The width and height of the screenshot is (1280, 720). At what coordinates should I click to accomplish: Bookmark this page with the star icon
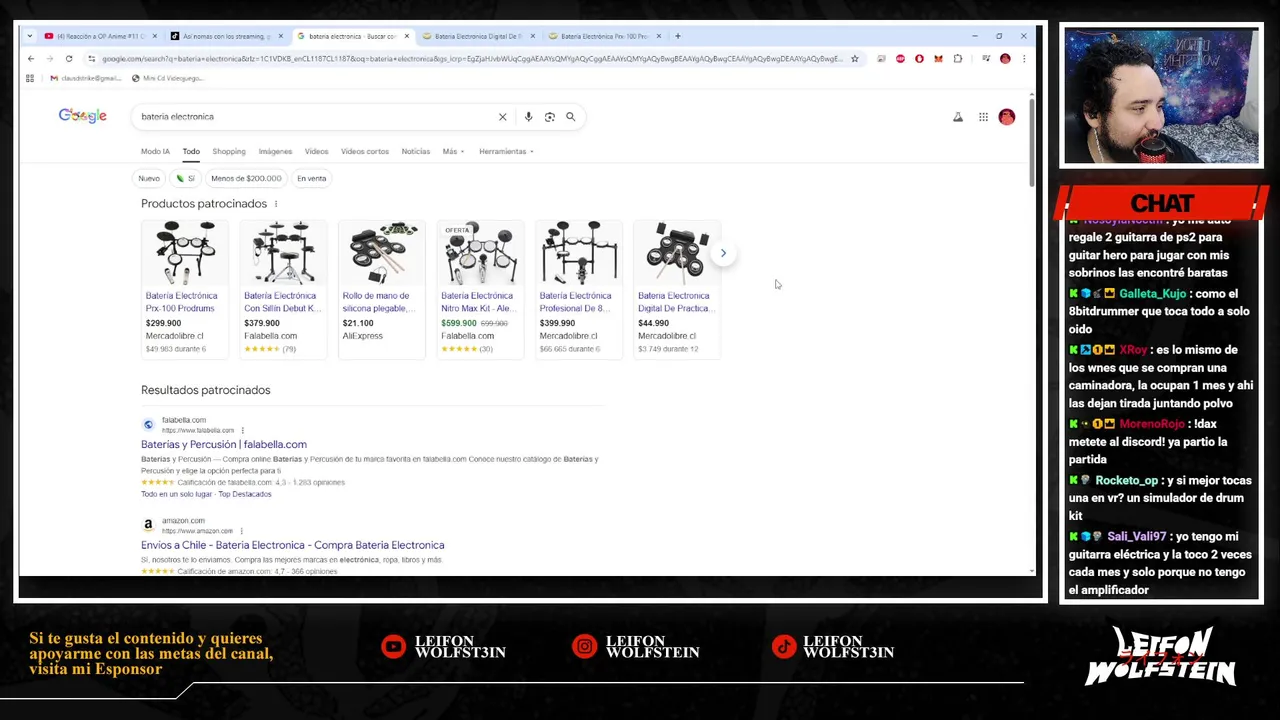[x=854, y=58]
